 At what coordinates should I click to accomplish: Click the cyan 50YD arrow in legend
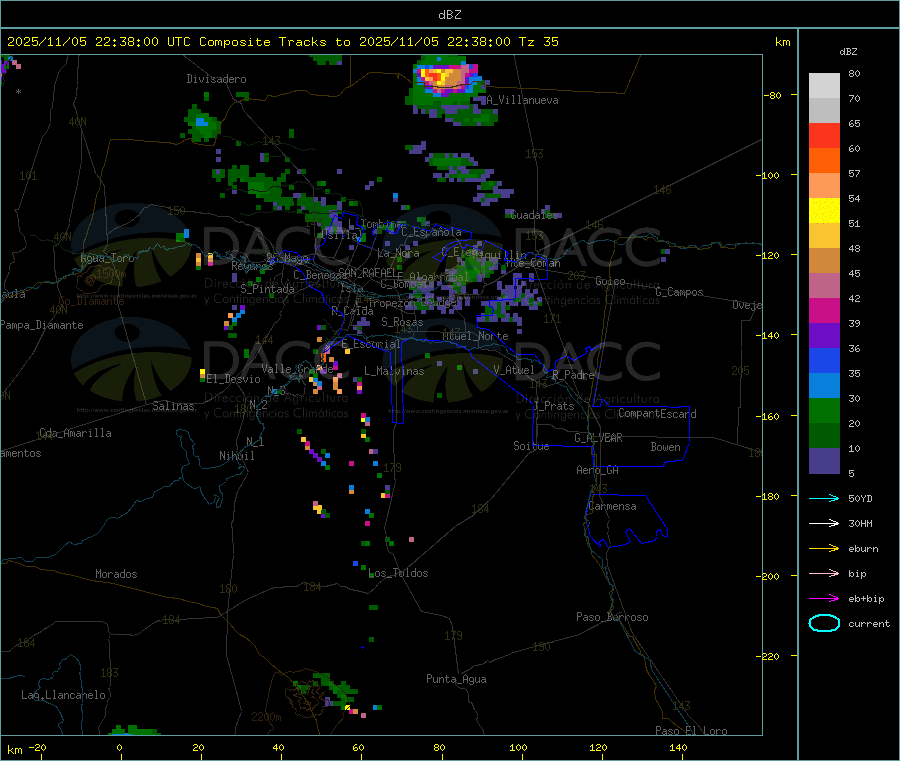tap(824, 498)
